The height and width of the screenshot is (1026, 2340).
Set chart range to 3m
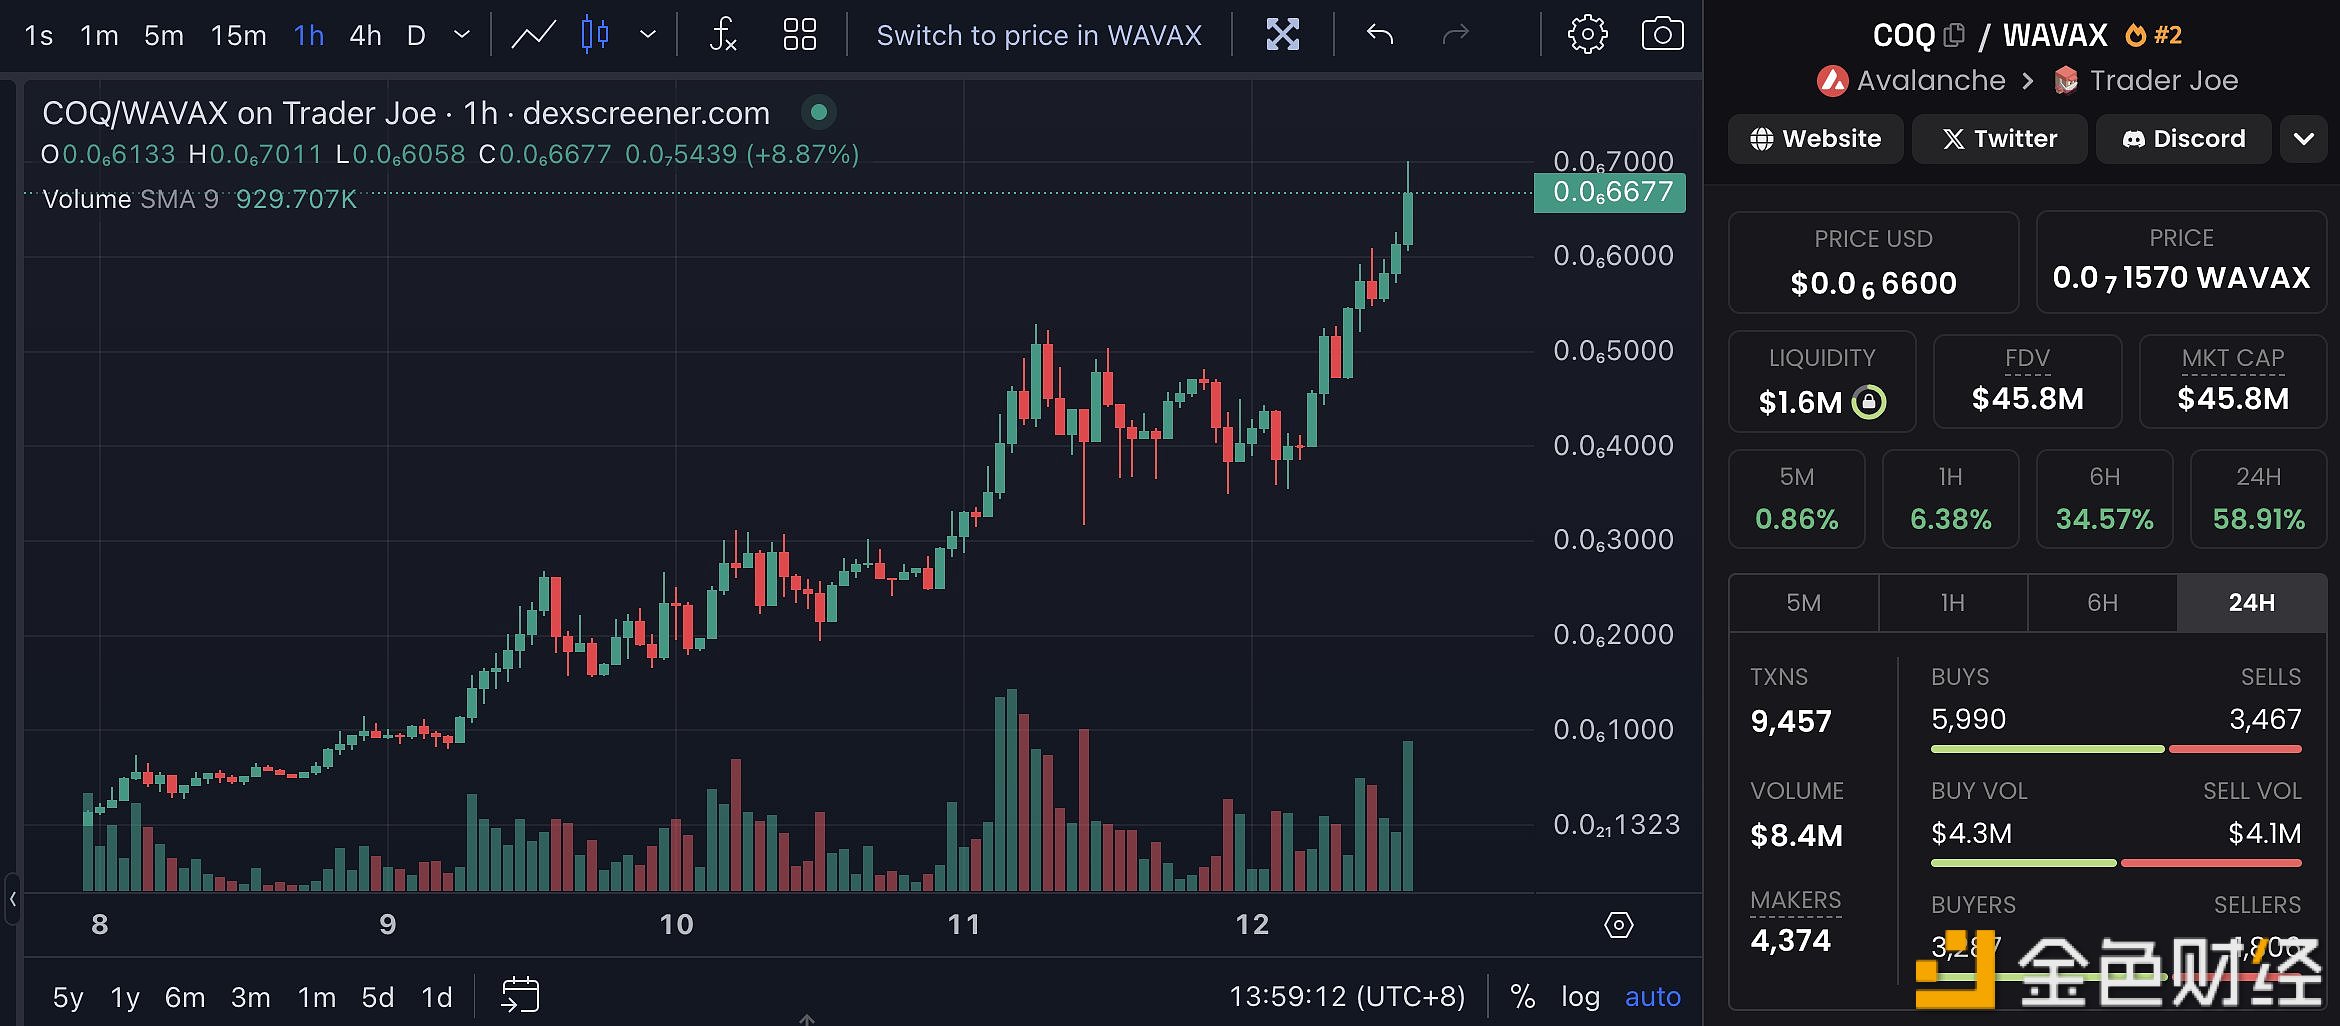pos(251,997)
